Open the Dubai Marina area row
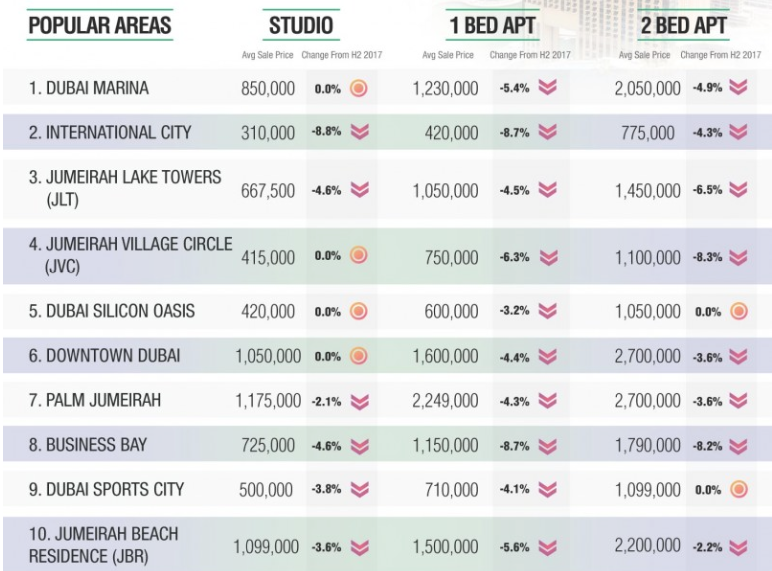This screenshot has width=772, height=571. [89, 89]
